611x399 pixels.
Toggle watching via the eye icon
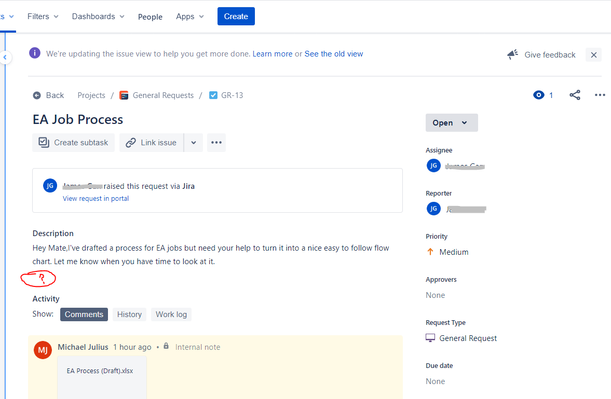point(539,95)
